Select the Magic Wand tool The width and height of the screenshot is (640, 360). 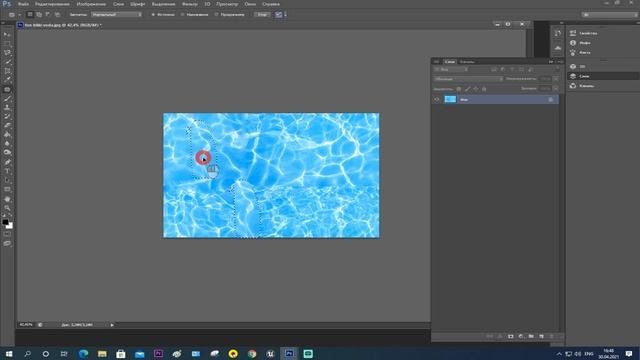pyautogui.click(x=7, y=62)
